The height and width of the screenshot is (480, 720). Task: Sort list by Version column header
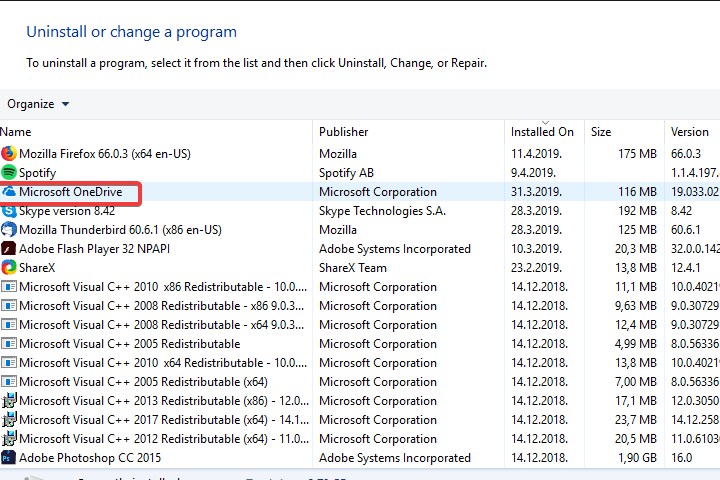click(690, 132)
